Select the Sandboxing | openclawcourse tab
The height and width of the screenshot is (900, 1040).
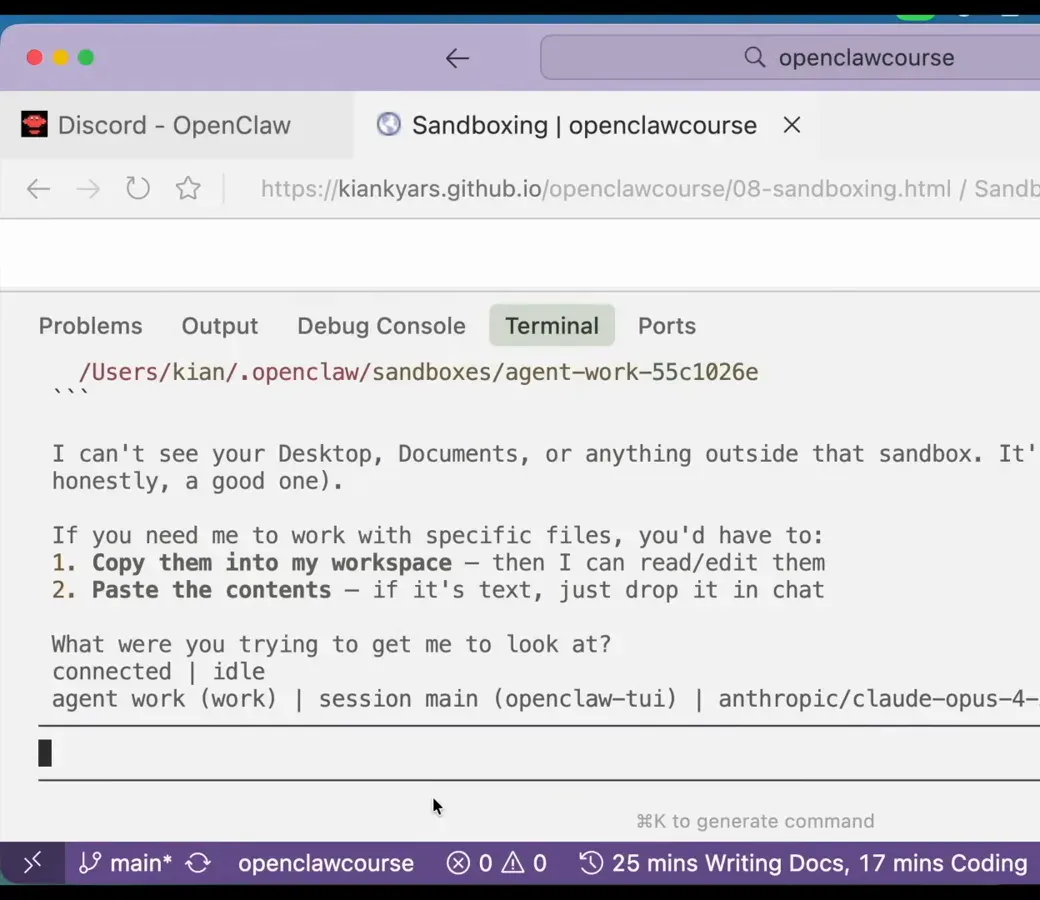pyautogui.click(x=584, y=125)
